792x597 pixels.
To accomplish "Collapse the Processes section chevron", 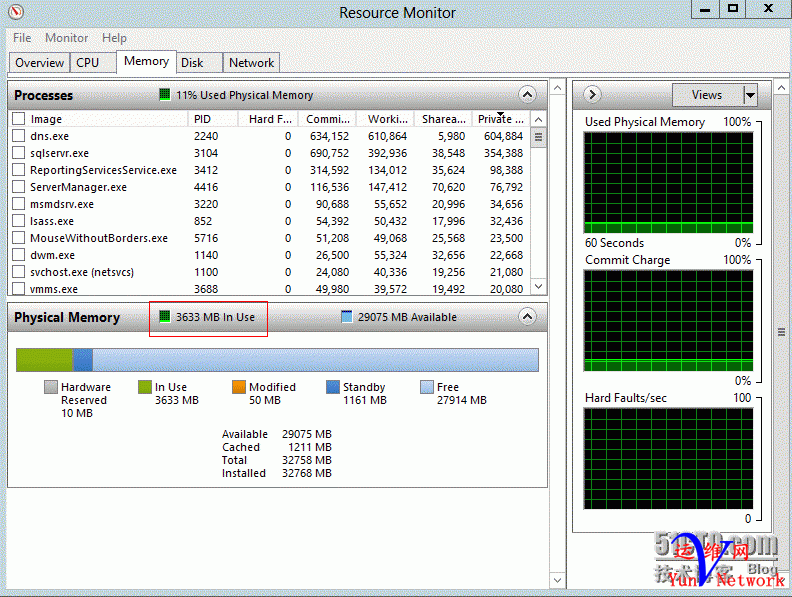I will click(527, 94).
